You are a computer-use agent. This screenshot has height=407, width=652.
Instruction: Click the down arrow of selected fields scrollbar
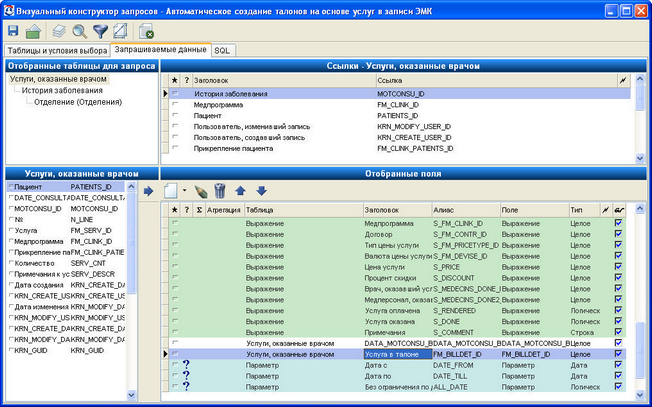(x=640, y=395)
